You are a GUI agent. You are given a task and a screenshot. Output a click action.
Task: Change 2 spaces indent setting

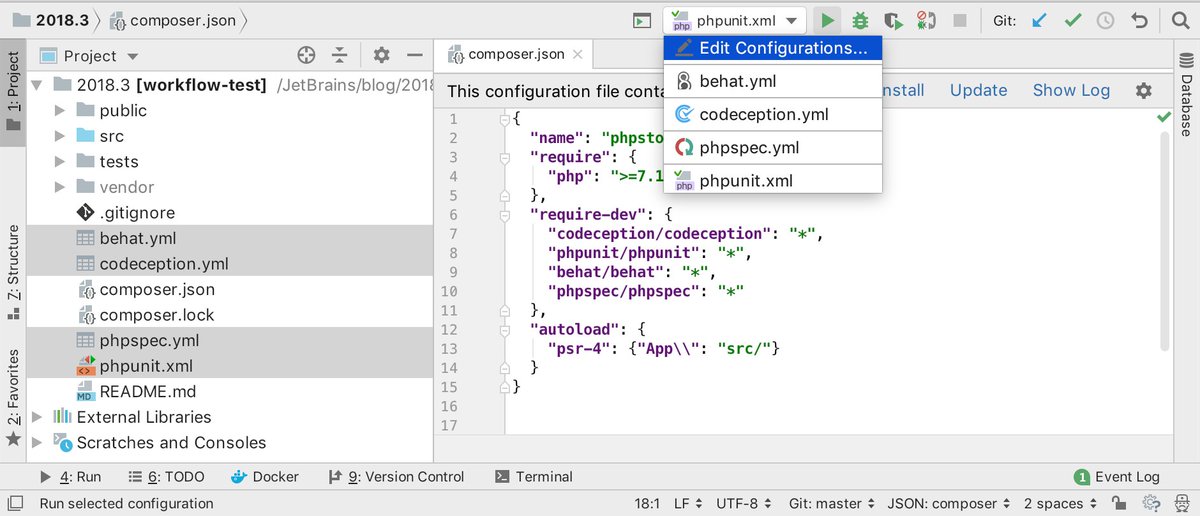tap(1062, 504)
